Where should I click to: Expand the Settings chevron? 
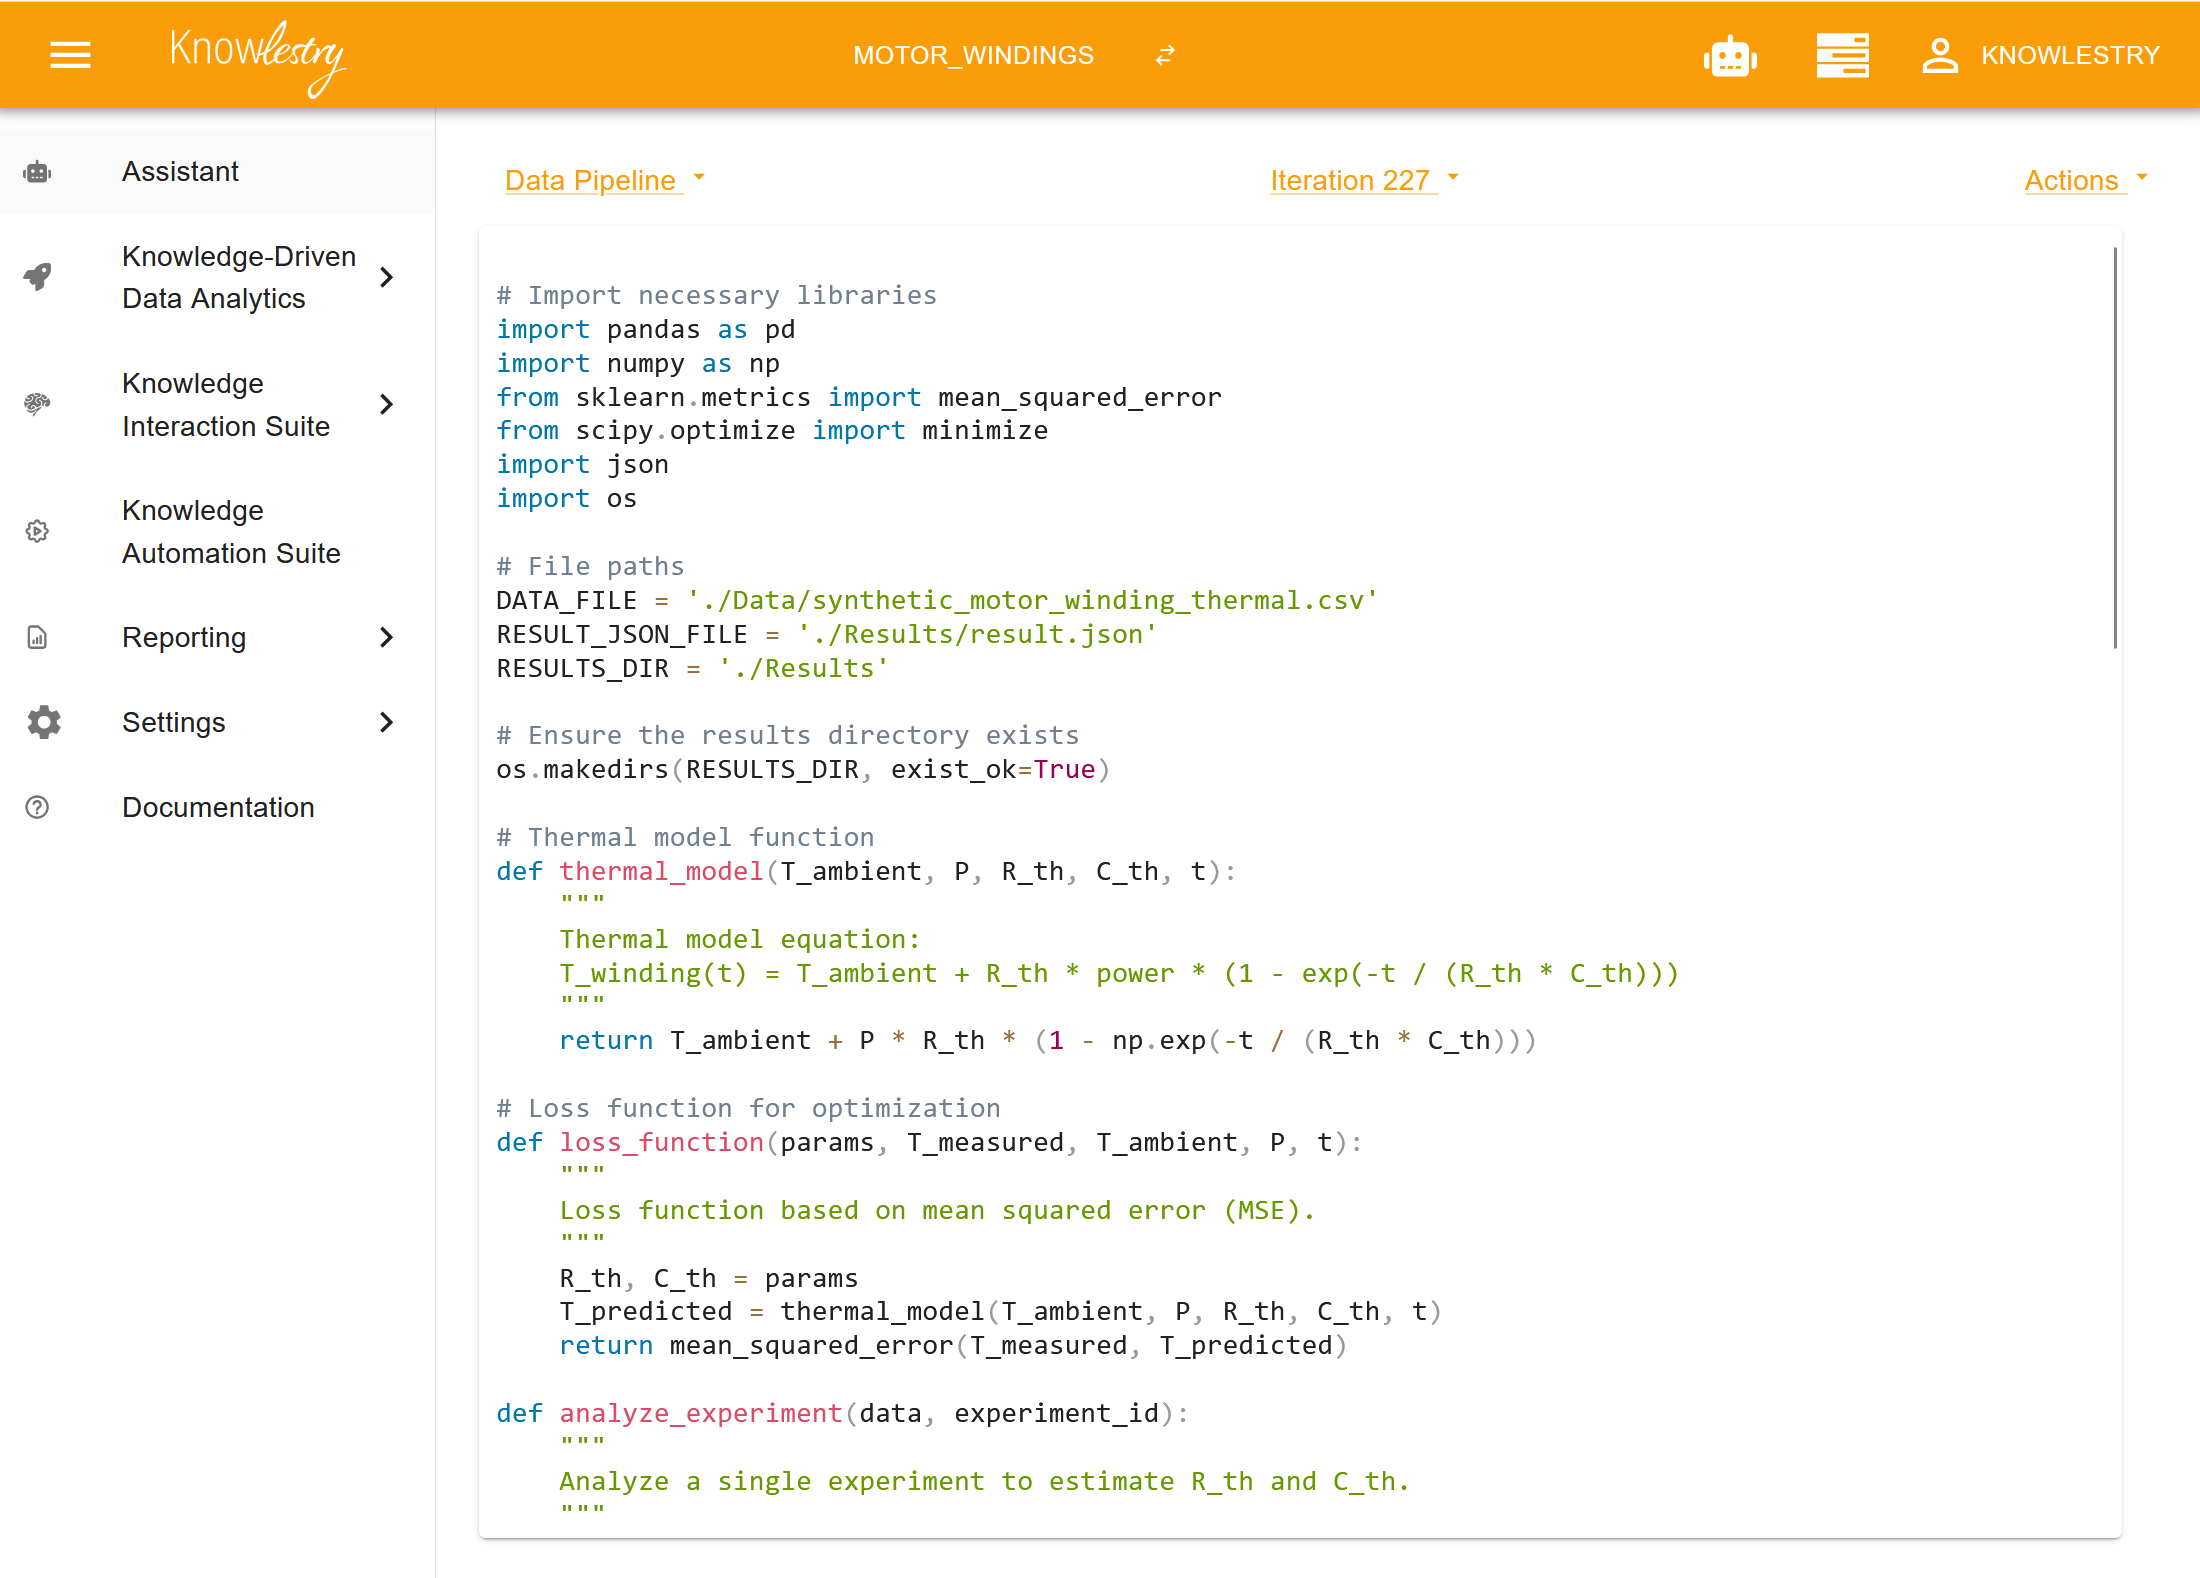click(x=387, y=722)
